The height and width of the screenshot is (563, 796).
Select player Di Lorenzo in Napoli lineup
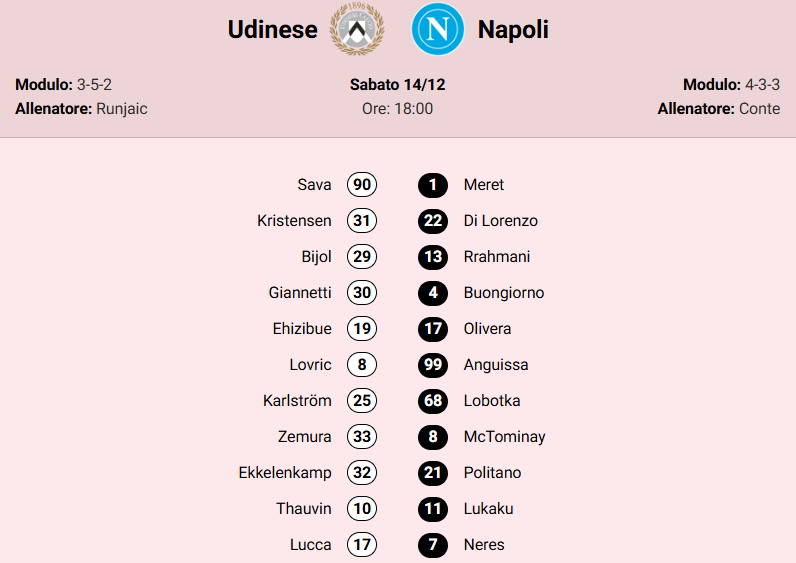500,221
